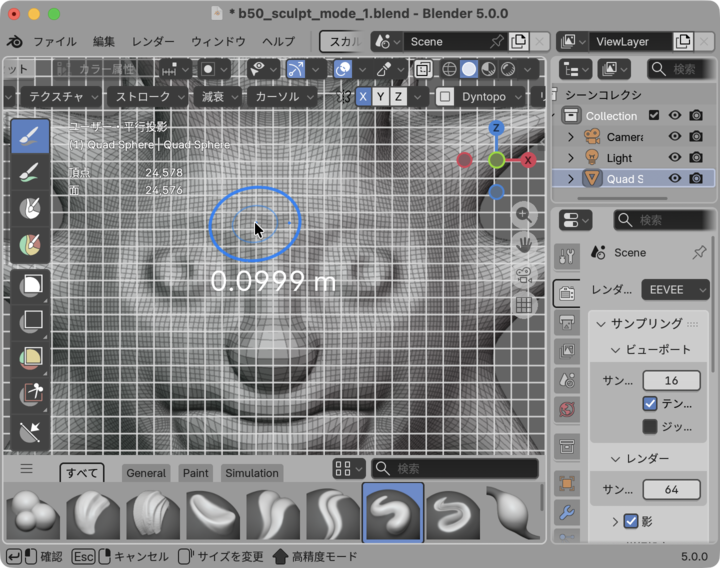Open the 減衰 falloff dropdown
720x568 pixels.
(218, 97)
